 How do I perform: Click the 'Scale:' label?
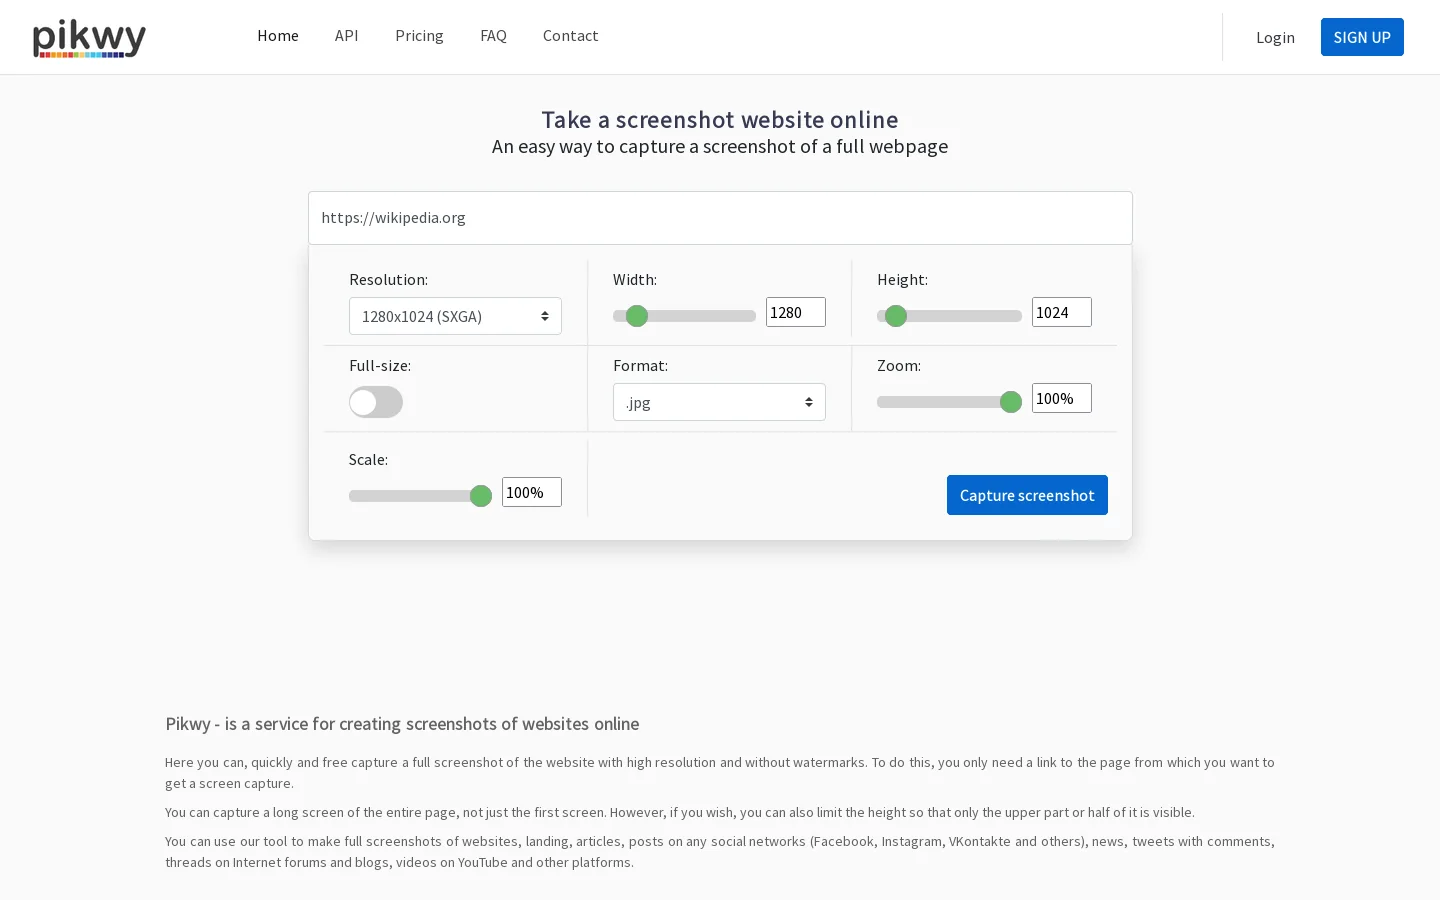coord(368,460)
